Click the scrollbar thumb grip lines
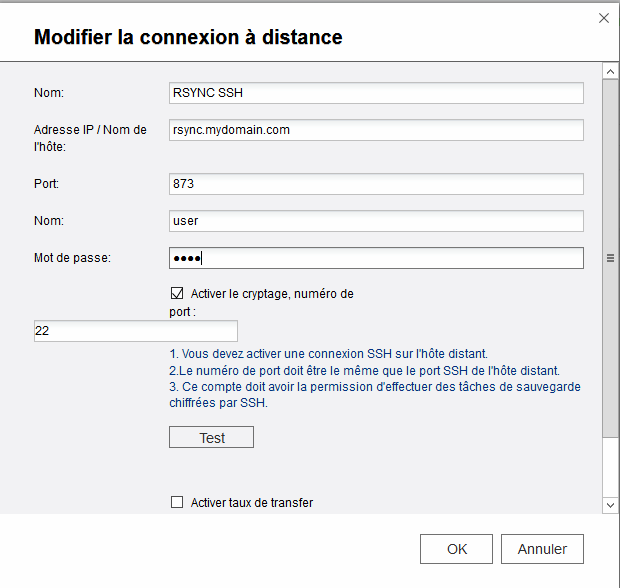This screenshot has width=620, height=588. click(610, 258)
